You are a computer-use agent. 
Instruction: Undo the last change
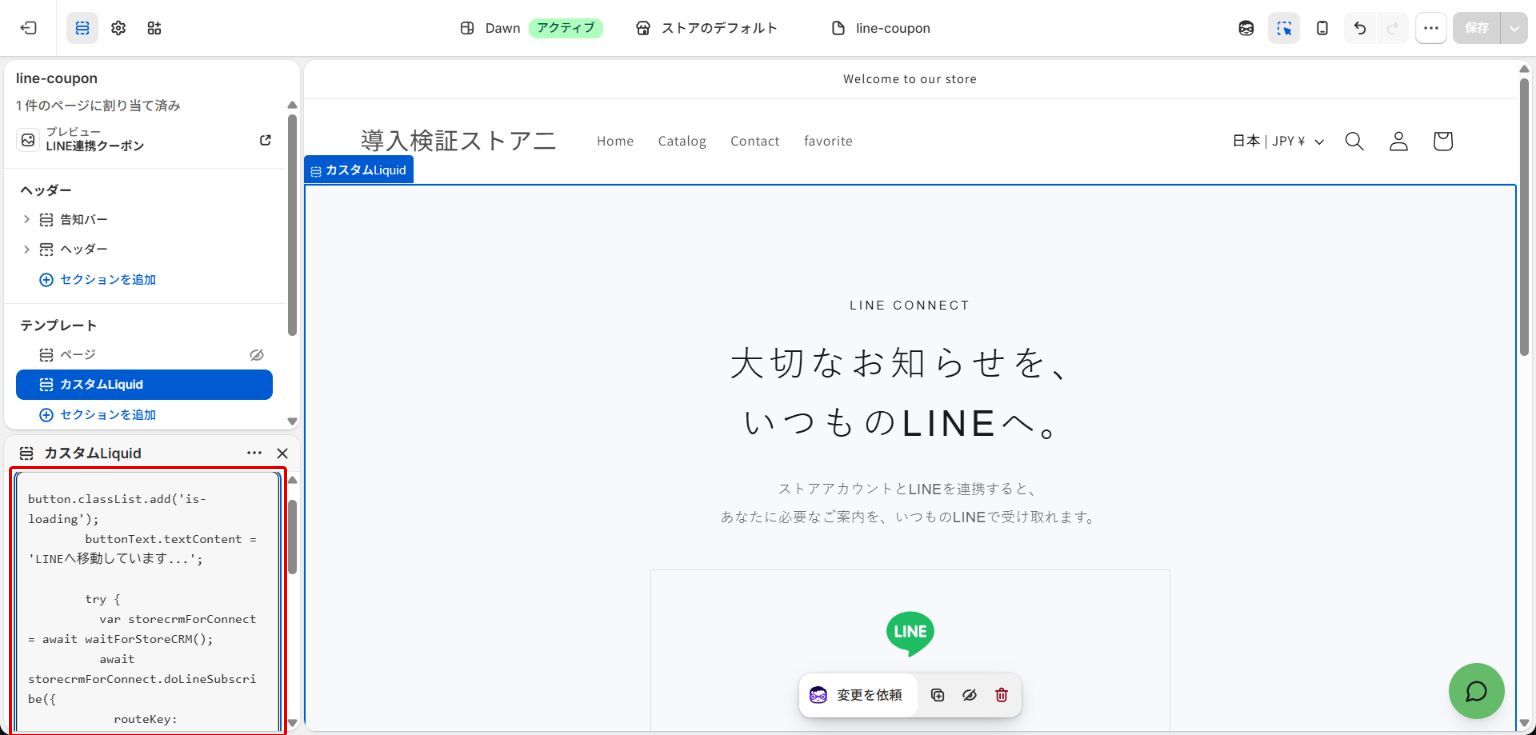(1359, 28)
